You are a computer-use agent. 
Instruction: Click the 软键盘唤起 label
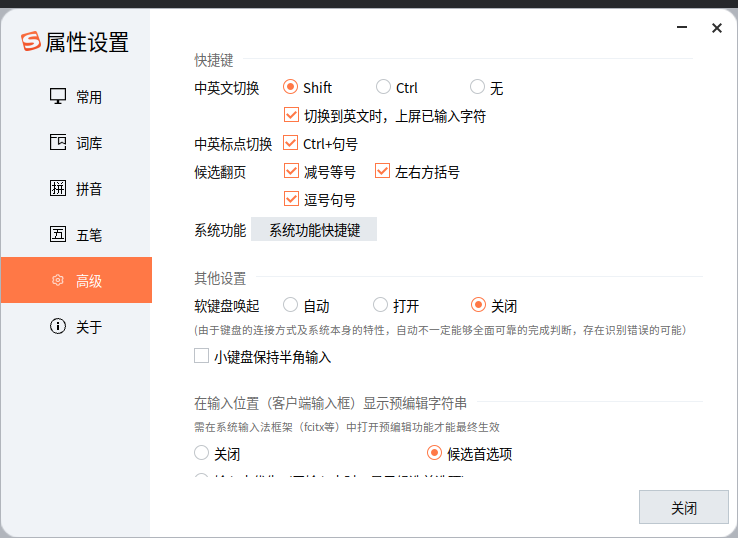pyautogui.click(x=227, y=306)
